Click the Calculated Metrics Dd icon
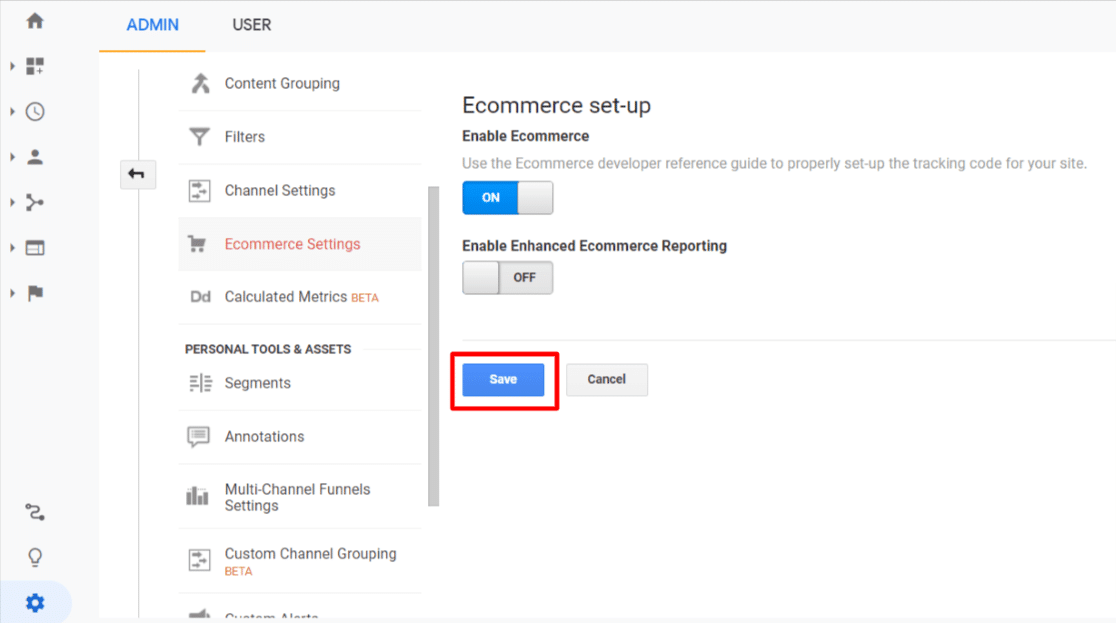The width and height of the screenshot is (1116, 623). (x=200, y=297)
